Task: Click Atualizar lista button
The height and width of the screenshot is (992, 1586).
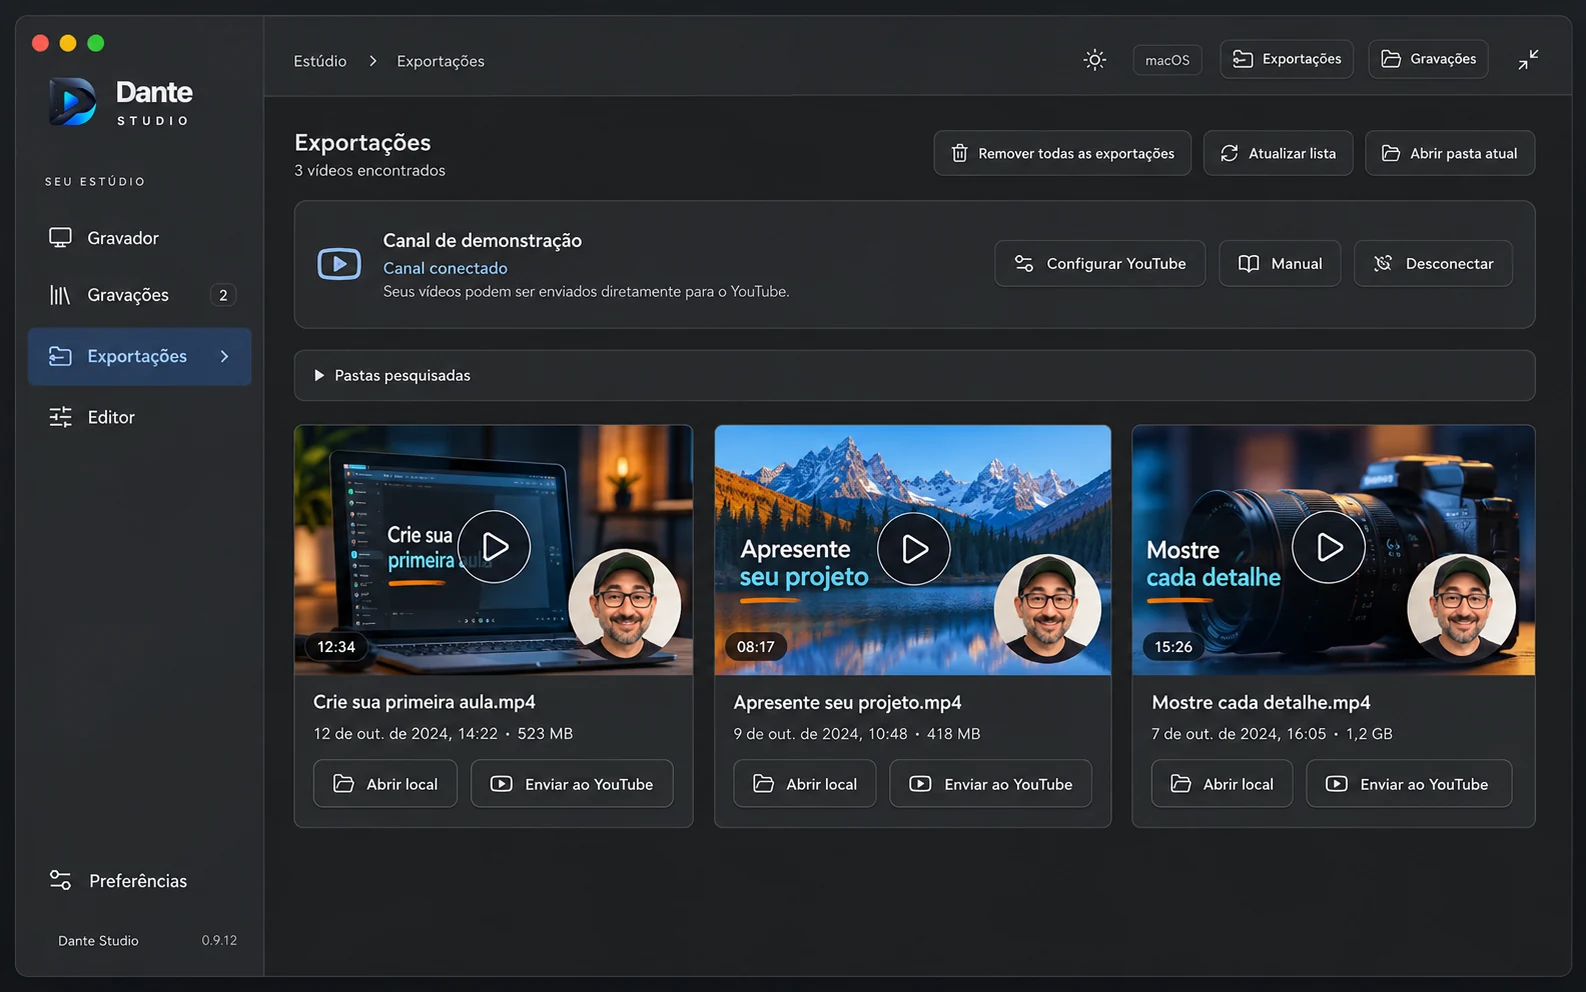Action: (x=1278, y=153)
